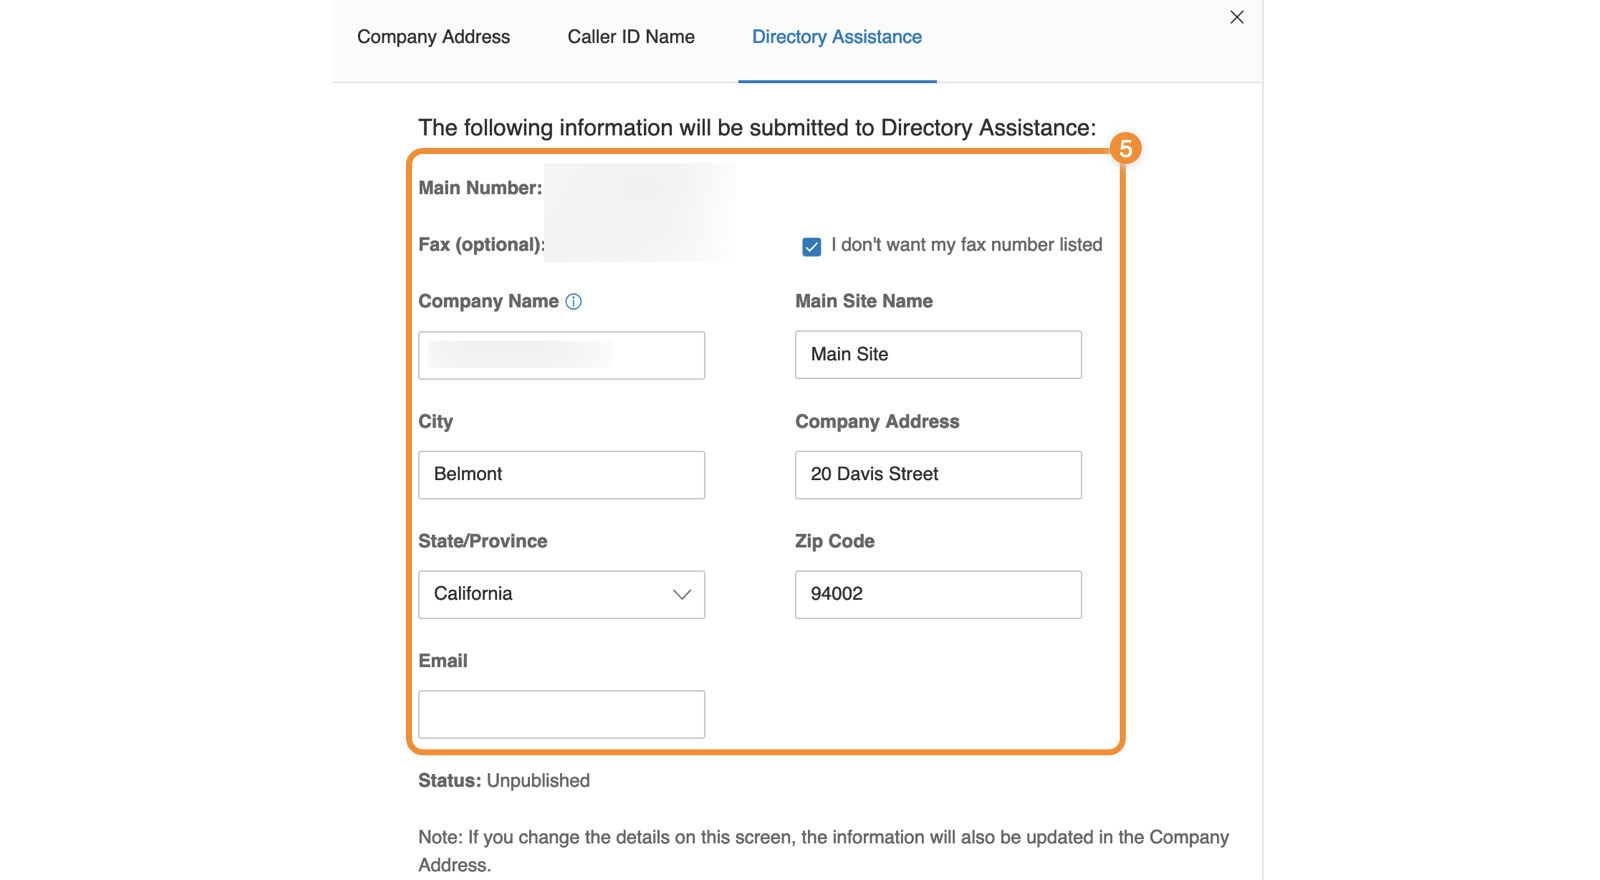Click the Fax (optional) label

tap(481, 245)
